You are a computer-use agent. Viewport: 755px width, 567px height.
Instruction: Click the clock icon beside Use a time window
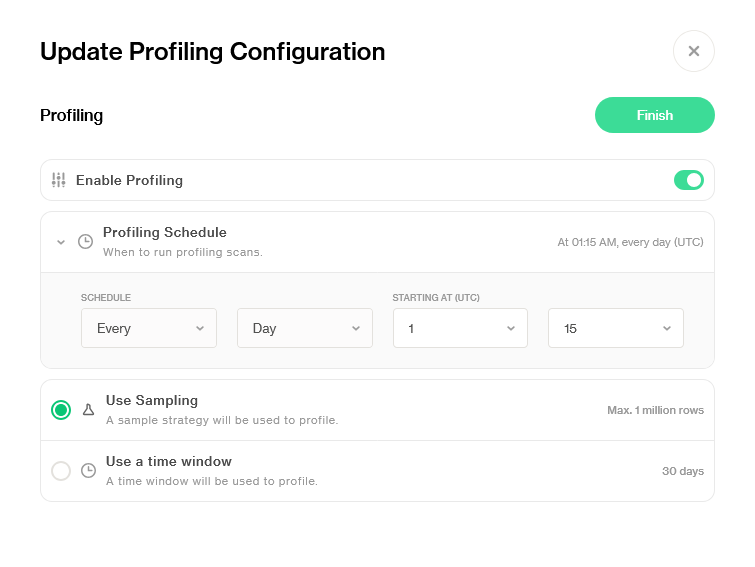(x=88, y=471)
